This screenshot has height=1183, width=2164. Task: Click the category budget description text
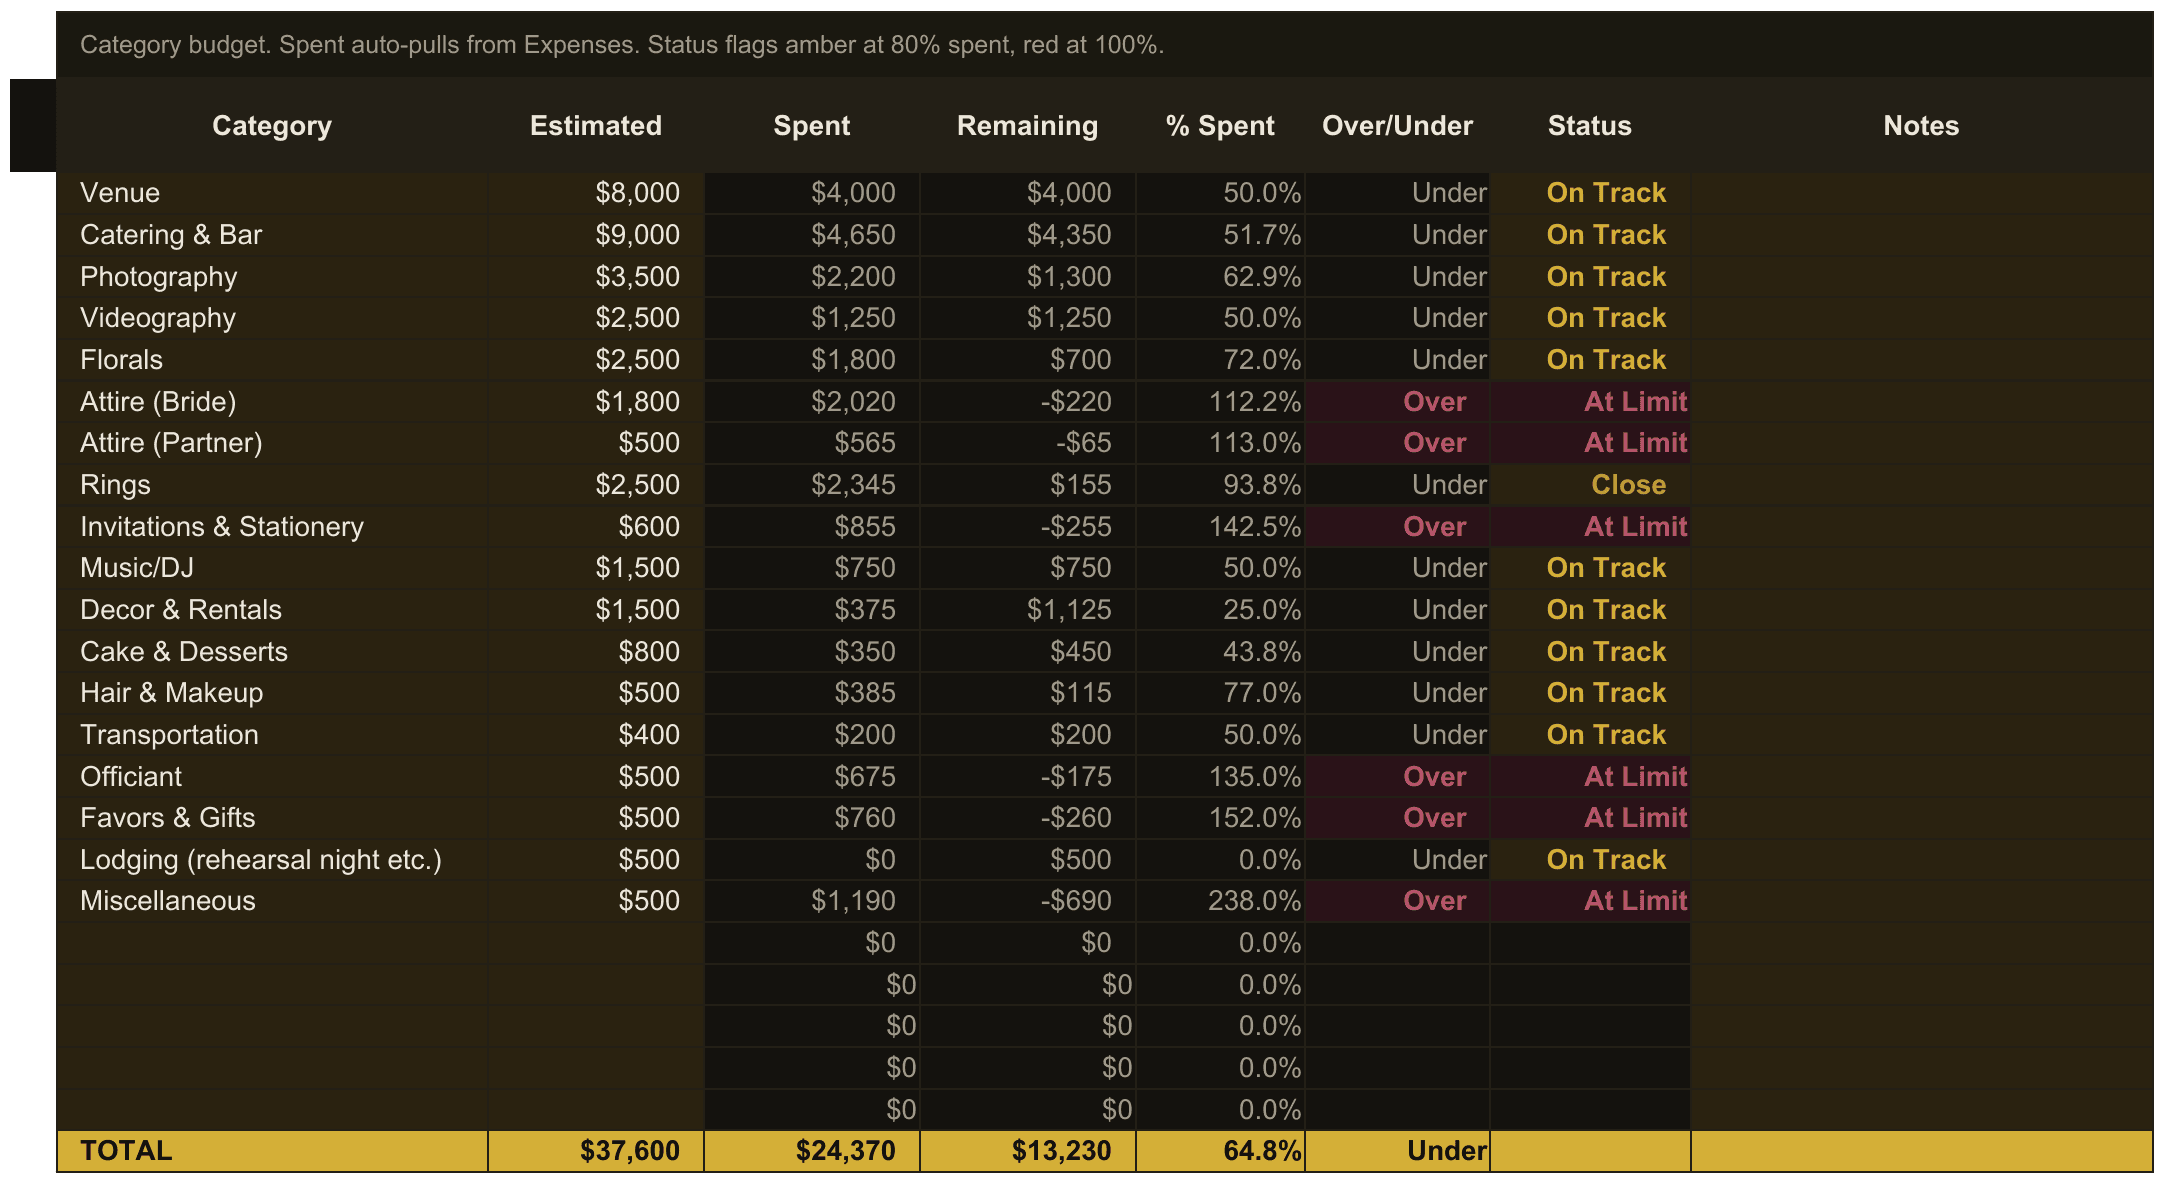tap(622, 45)
